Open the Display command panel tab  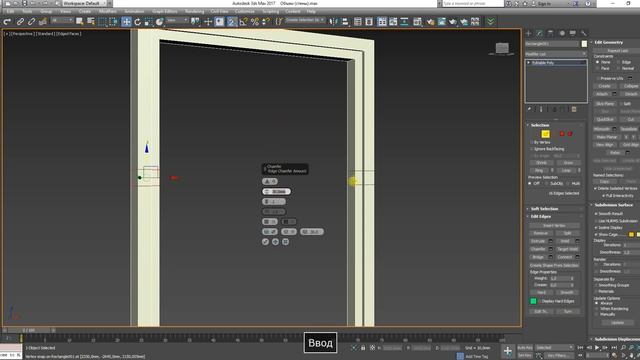click(x=573, y=33)
